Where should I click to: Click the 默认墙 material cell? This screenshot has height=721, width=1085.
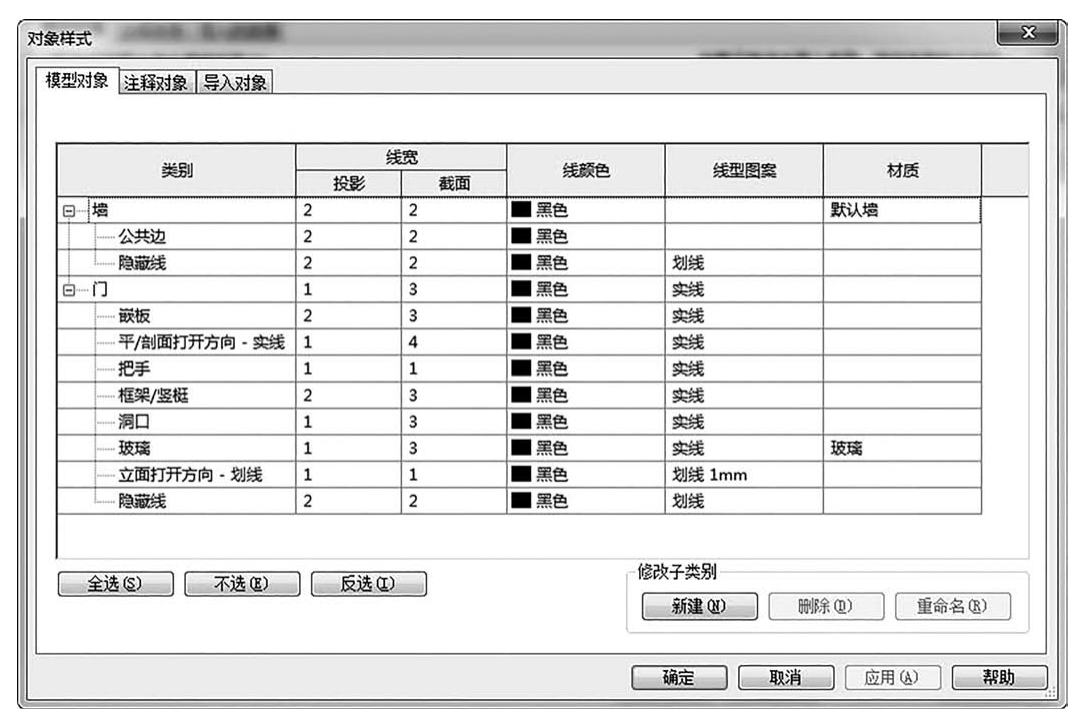pyautogui.click(x=855, y=211)
